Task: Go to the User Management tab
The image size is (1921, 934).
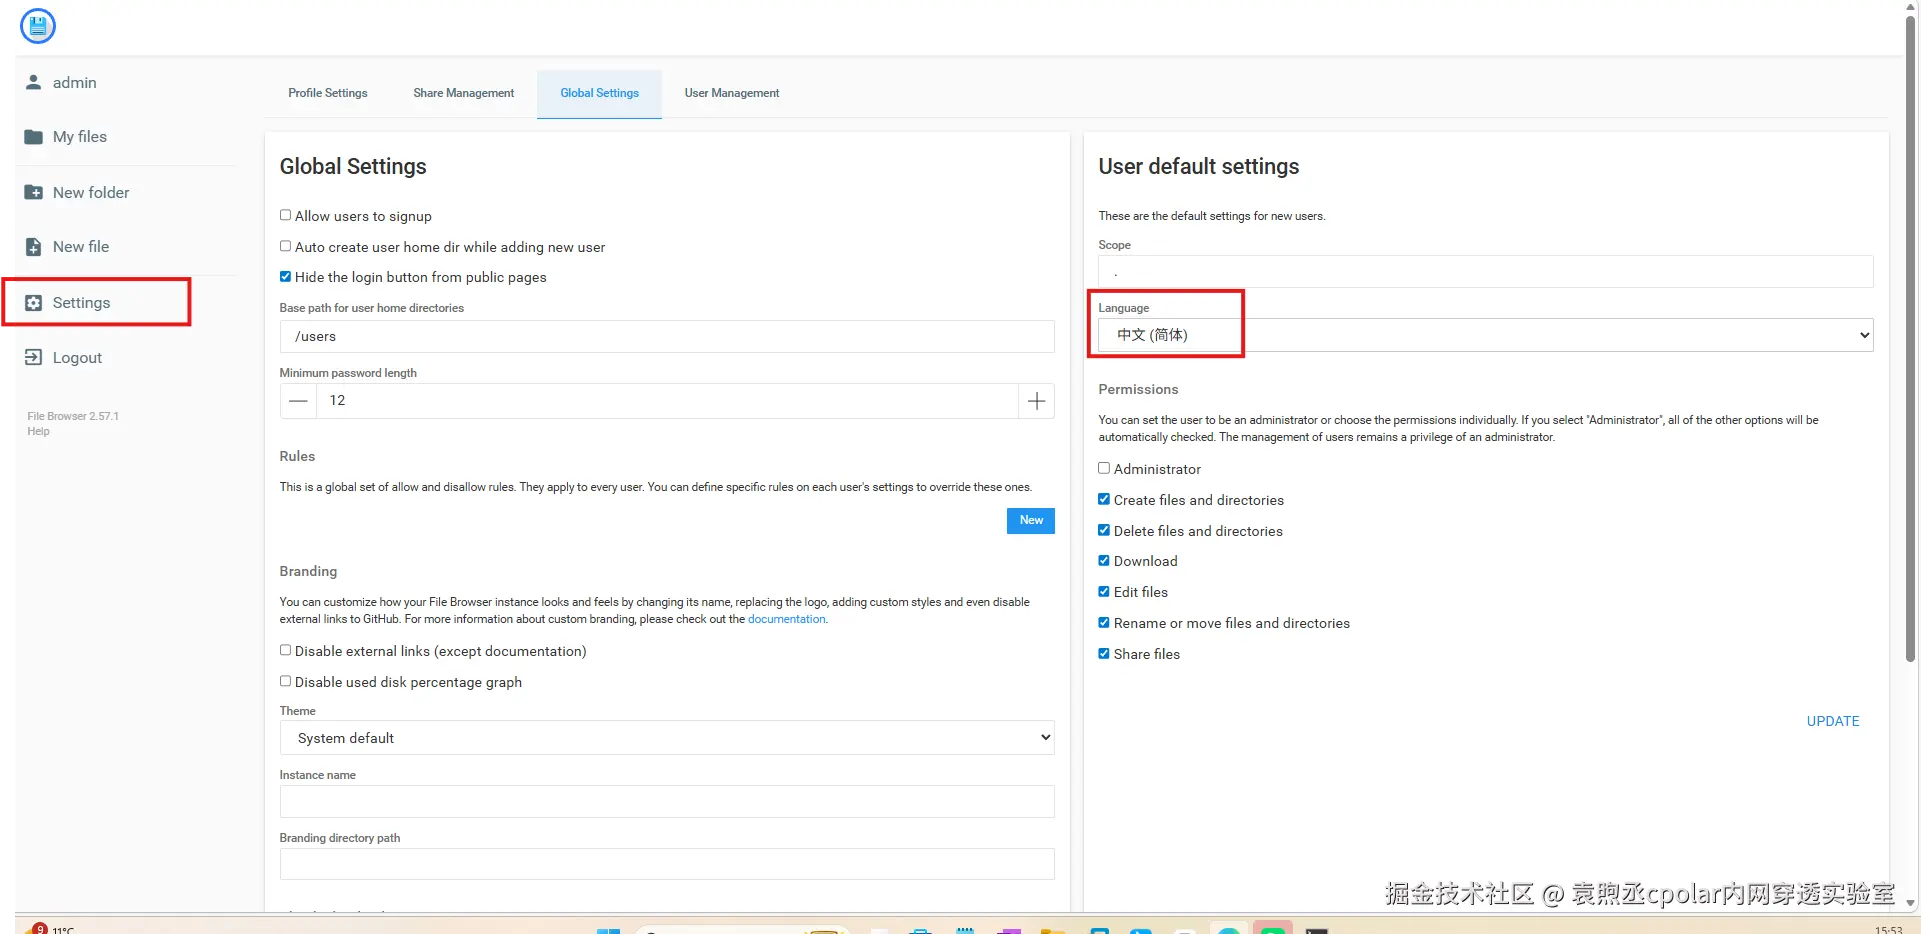Action: [732, 93]
